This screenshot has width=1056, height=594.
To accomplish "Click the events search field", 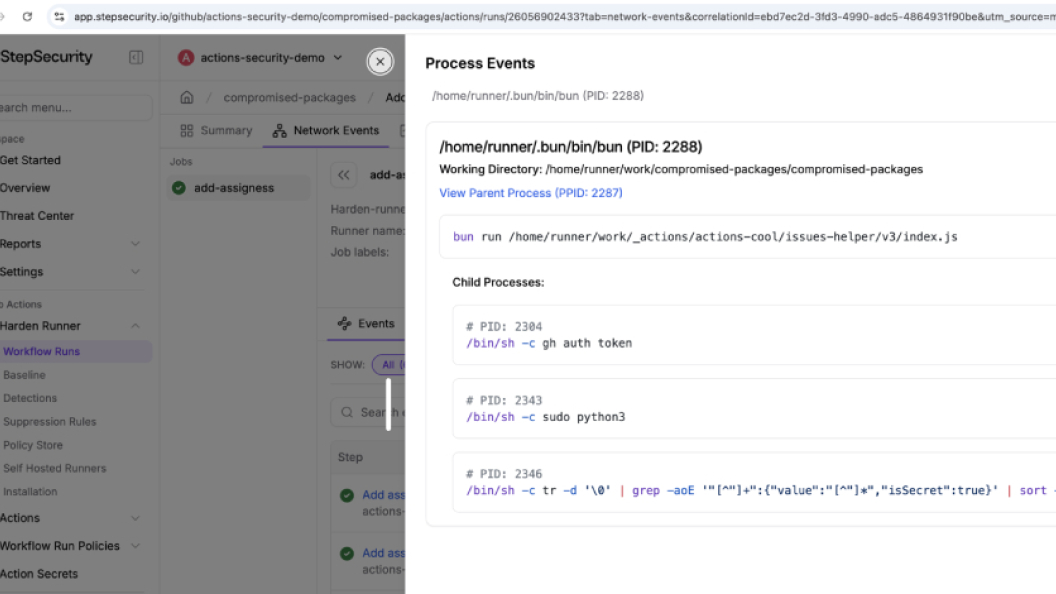I will click(368, 412).
